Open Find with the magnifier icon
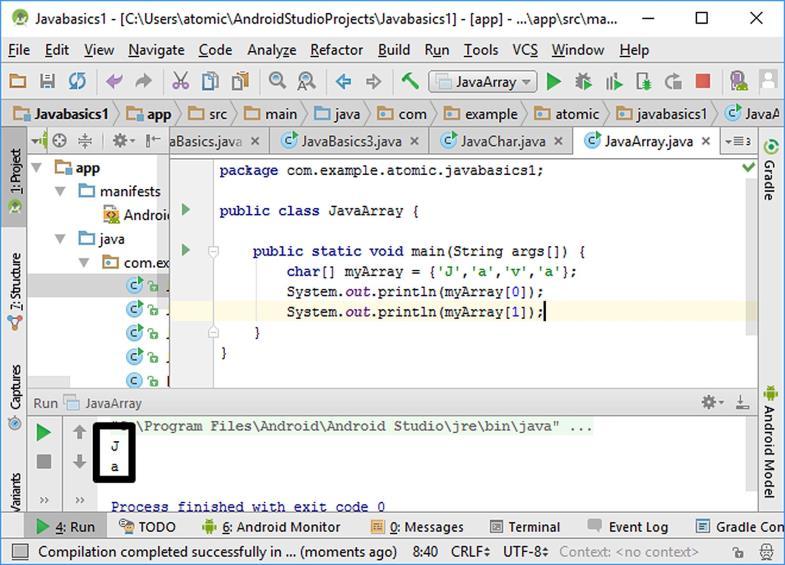This screenshot has height=565, width=785. [277, 81]
